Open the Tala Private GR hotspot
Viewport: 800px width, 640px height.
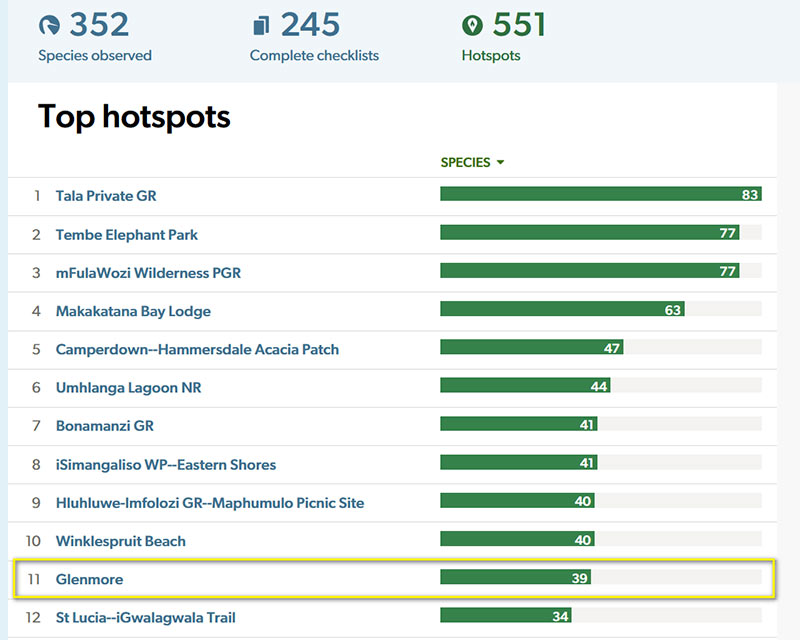click(106, 196)
